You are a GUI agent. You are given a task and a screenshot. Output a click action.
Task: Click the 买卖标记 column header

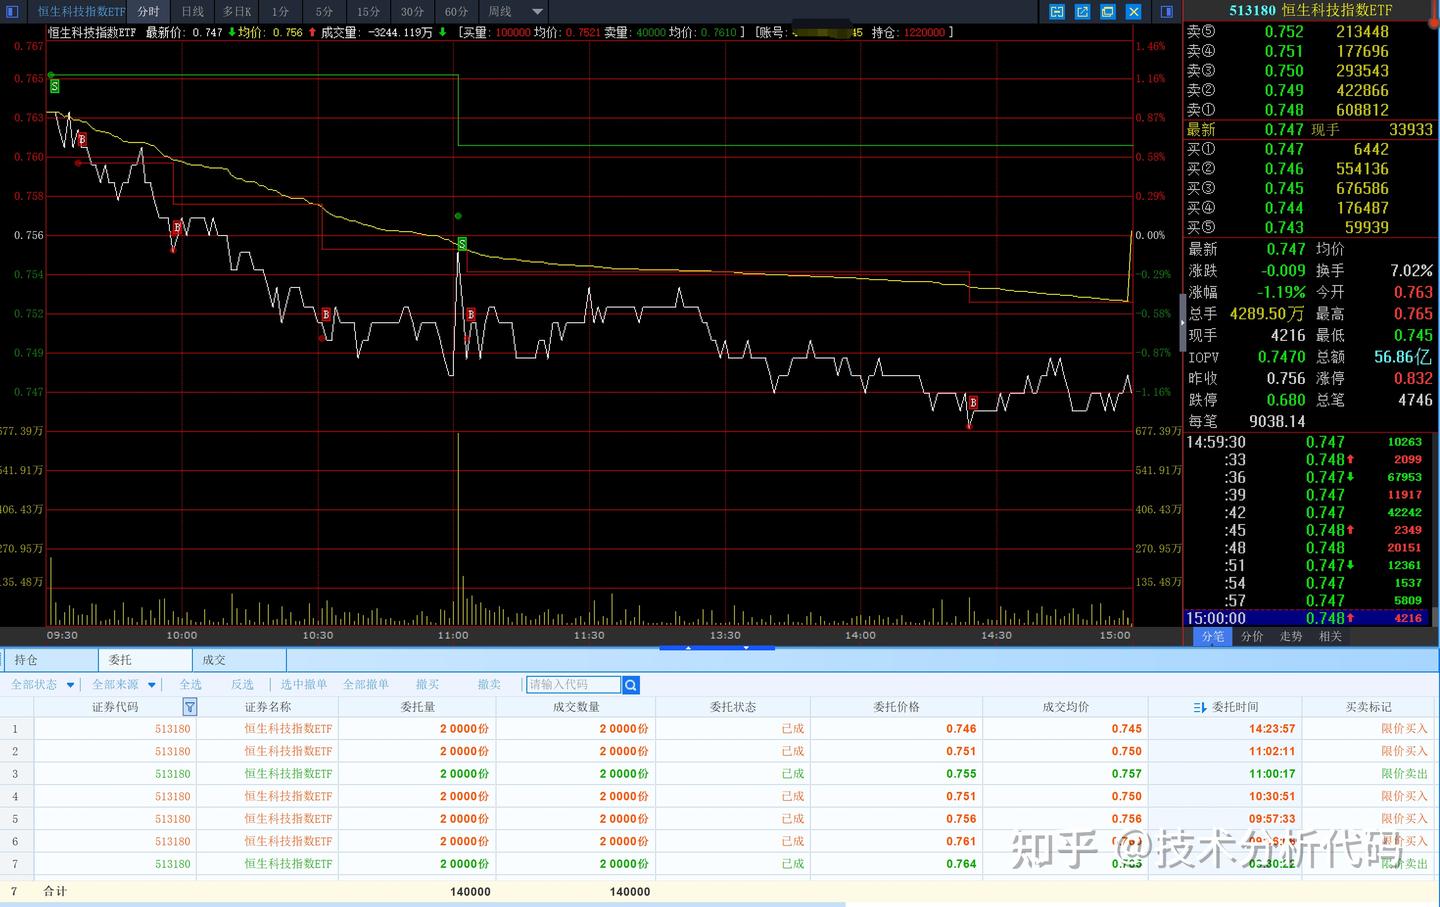tap(1368, 707)
